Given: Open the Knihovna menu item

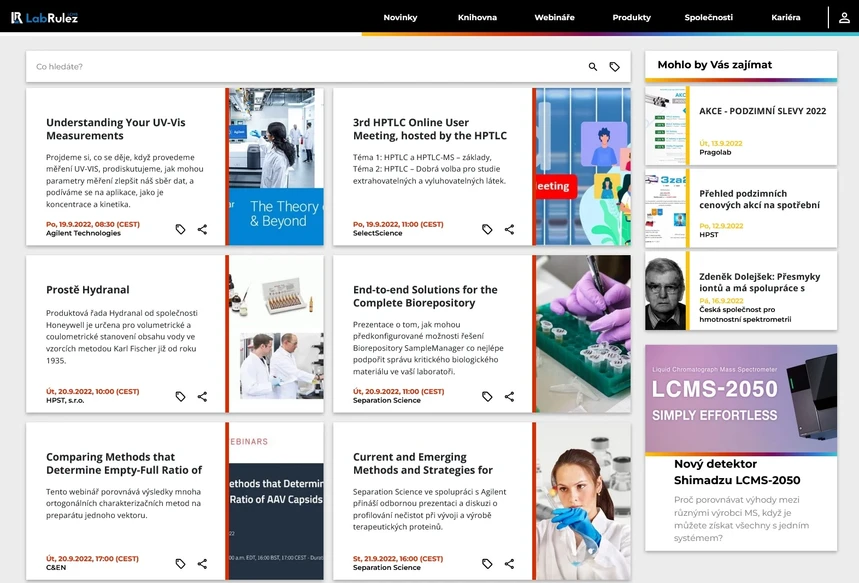Looking at the screenshot, I should (x=477, y=18).
